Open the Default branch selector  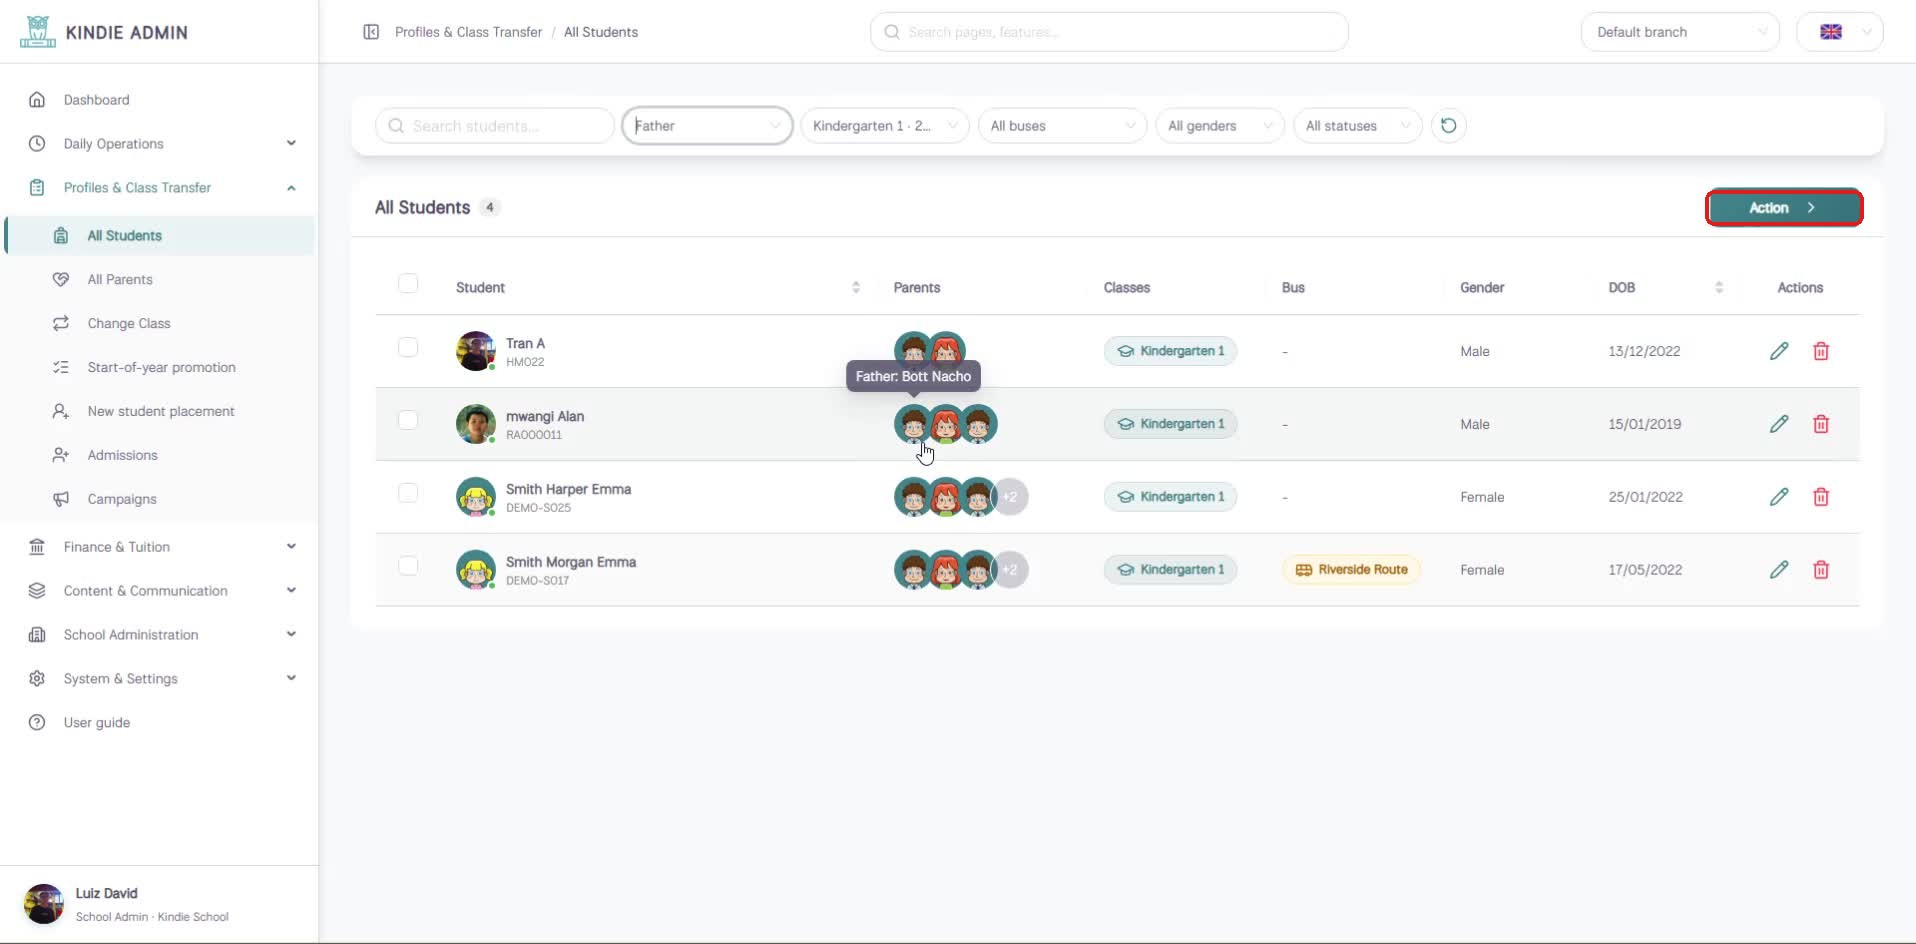pos(1680,32)
